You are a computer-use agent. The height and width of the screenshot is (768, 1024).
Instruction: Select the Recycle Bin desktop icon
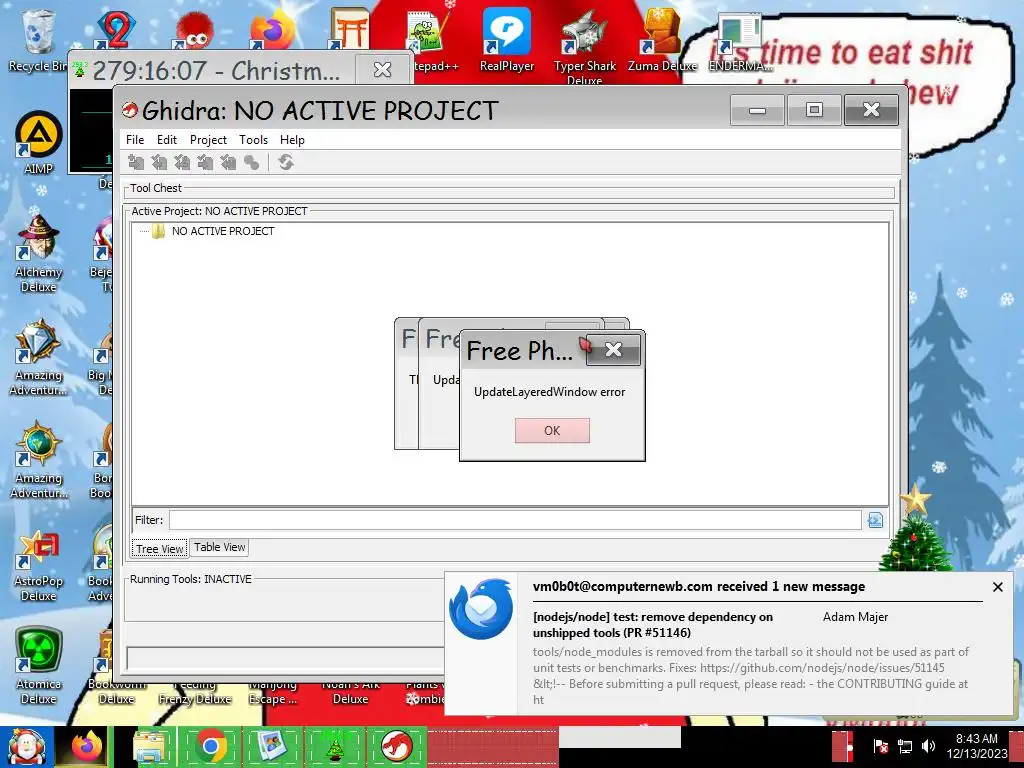[x=38, y=40]
